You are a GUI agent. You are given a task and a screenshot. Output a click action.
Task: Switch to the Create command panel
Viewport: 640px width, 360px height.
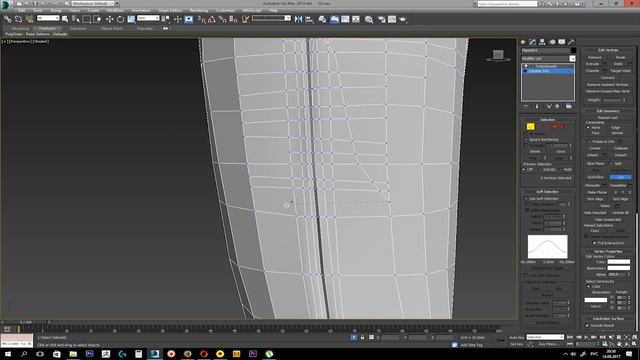click(x=523, y=42)
